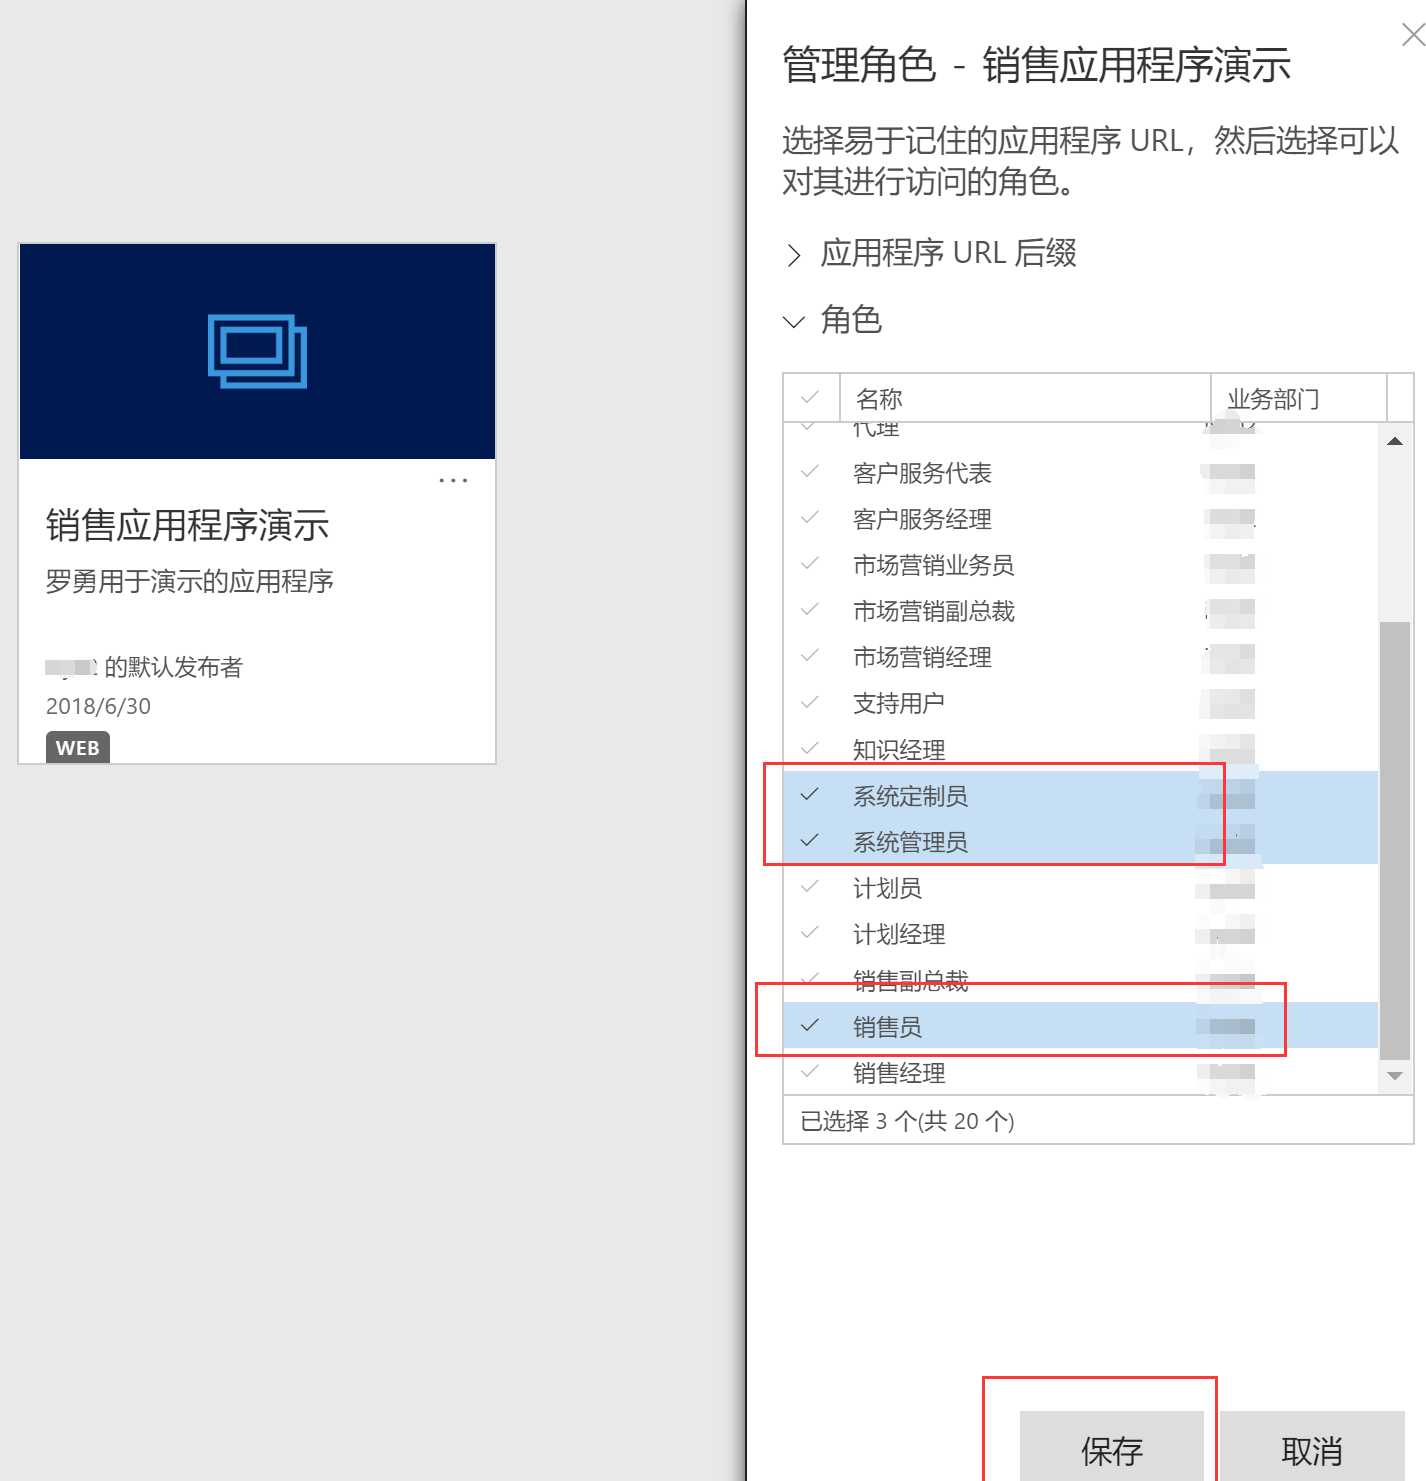Check the 市场营销副总裁 role
The image size is (1426, 1481).
click(810, 610)
